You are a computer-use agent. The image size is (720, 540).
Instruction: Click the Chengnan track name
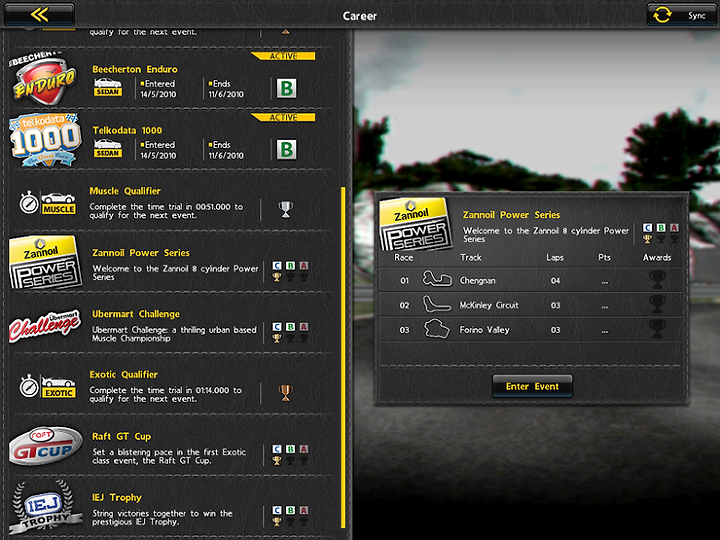coord(478,281)
